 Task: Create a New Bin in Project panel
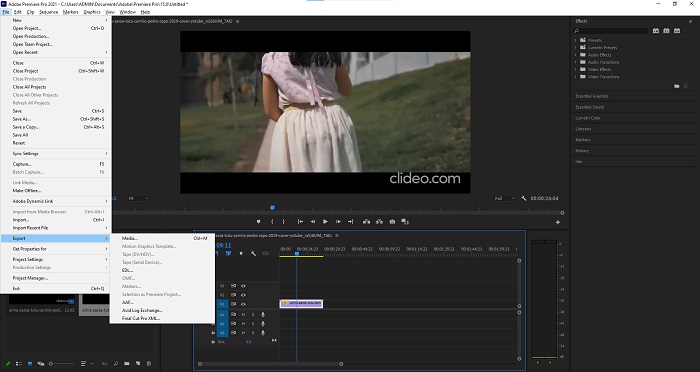click(127, 364)
